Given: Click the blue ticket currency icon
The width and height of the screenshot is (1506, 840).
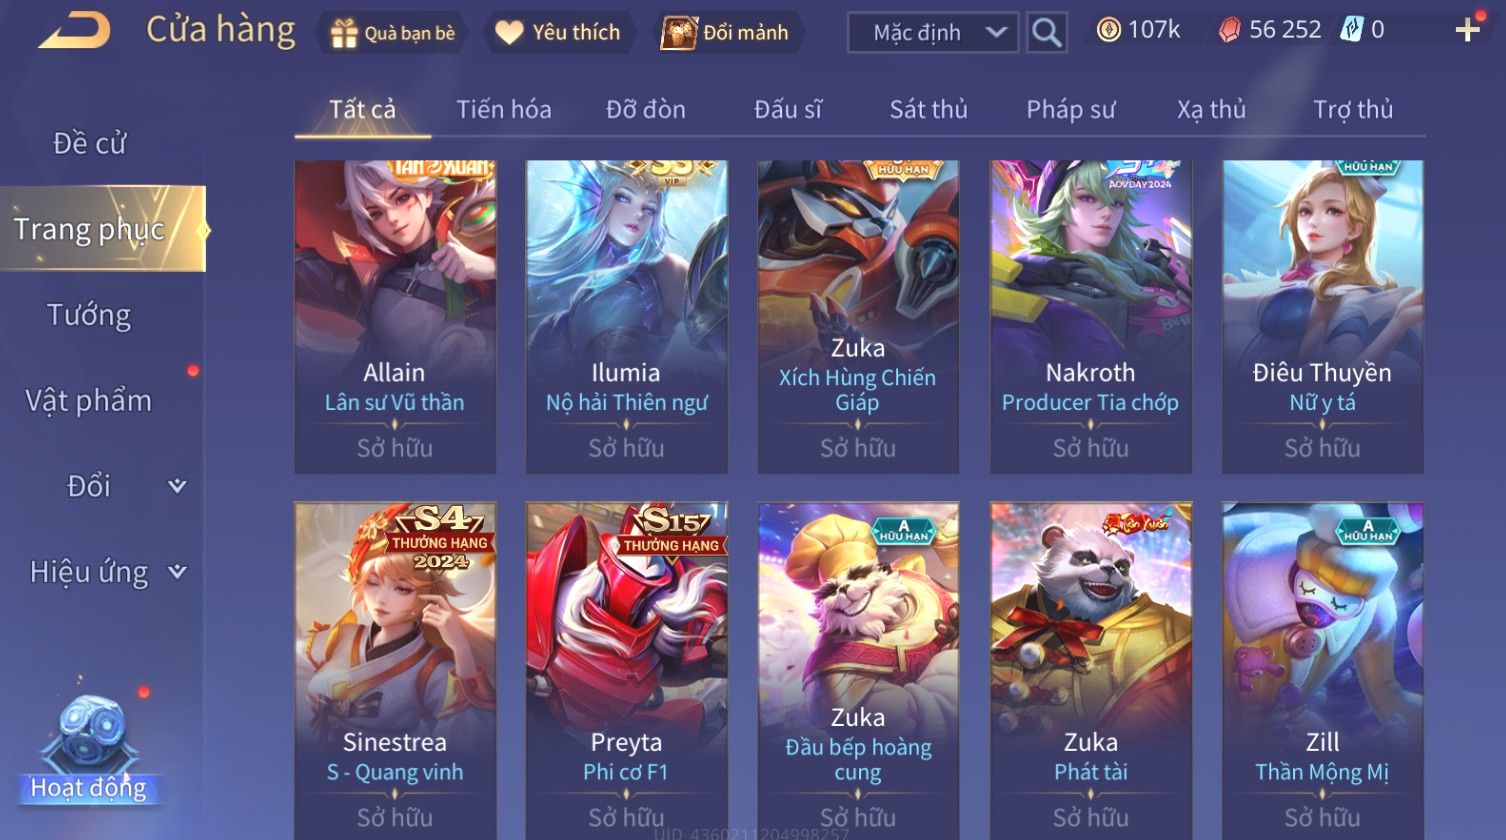Looking at the screenshot, I should [x=1352, y=30].
